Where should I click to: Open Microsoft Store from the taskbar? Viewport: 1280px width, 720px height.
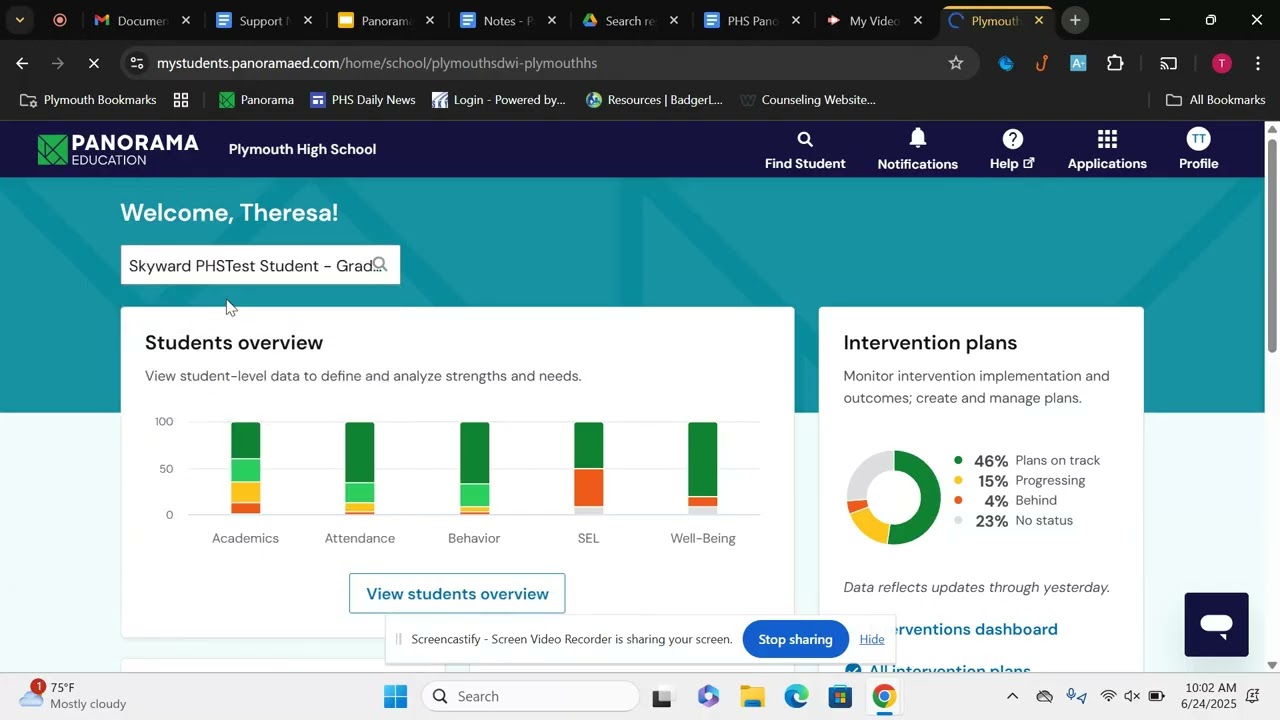click(x=840, y=696)
